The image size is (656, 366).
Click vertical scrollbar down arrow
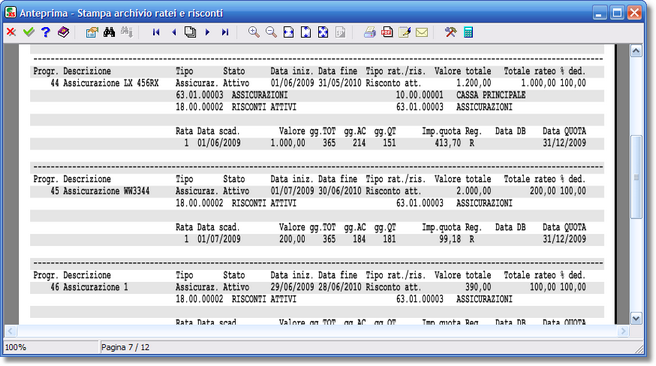coord(636,318)
